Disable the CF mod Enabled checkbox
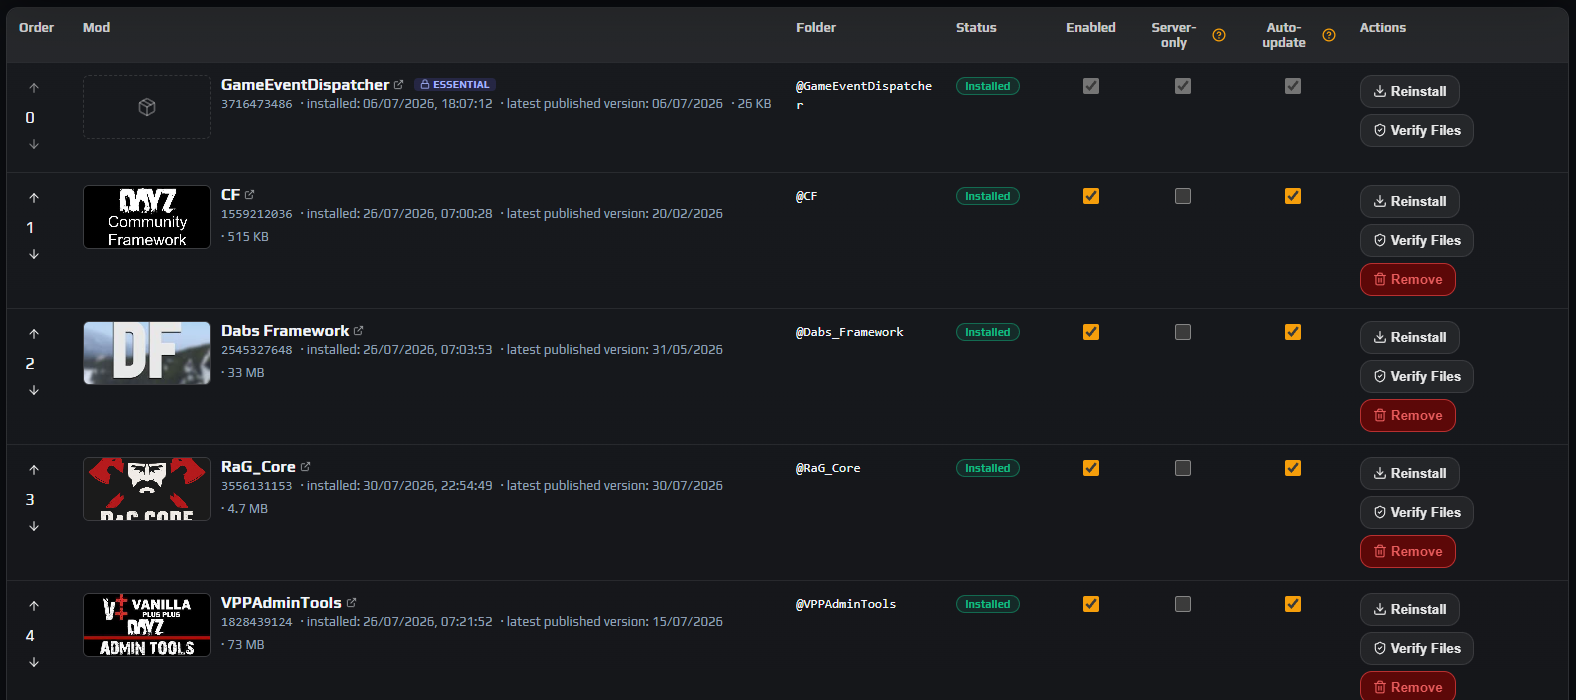 pos(1091,196)
